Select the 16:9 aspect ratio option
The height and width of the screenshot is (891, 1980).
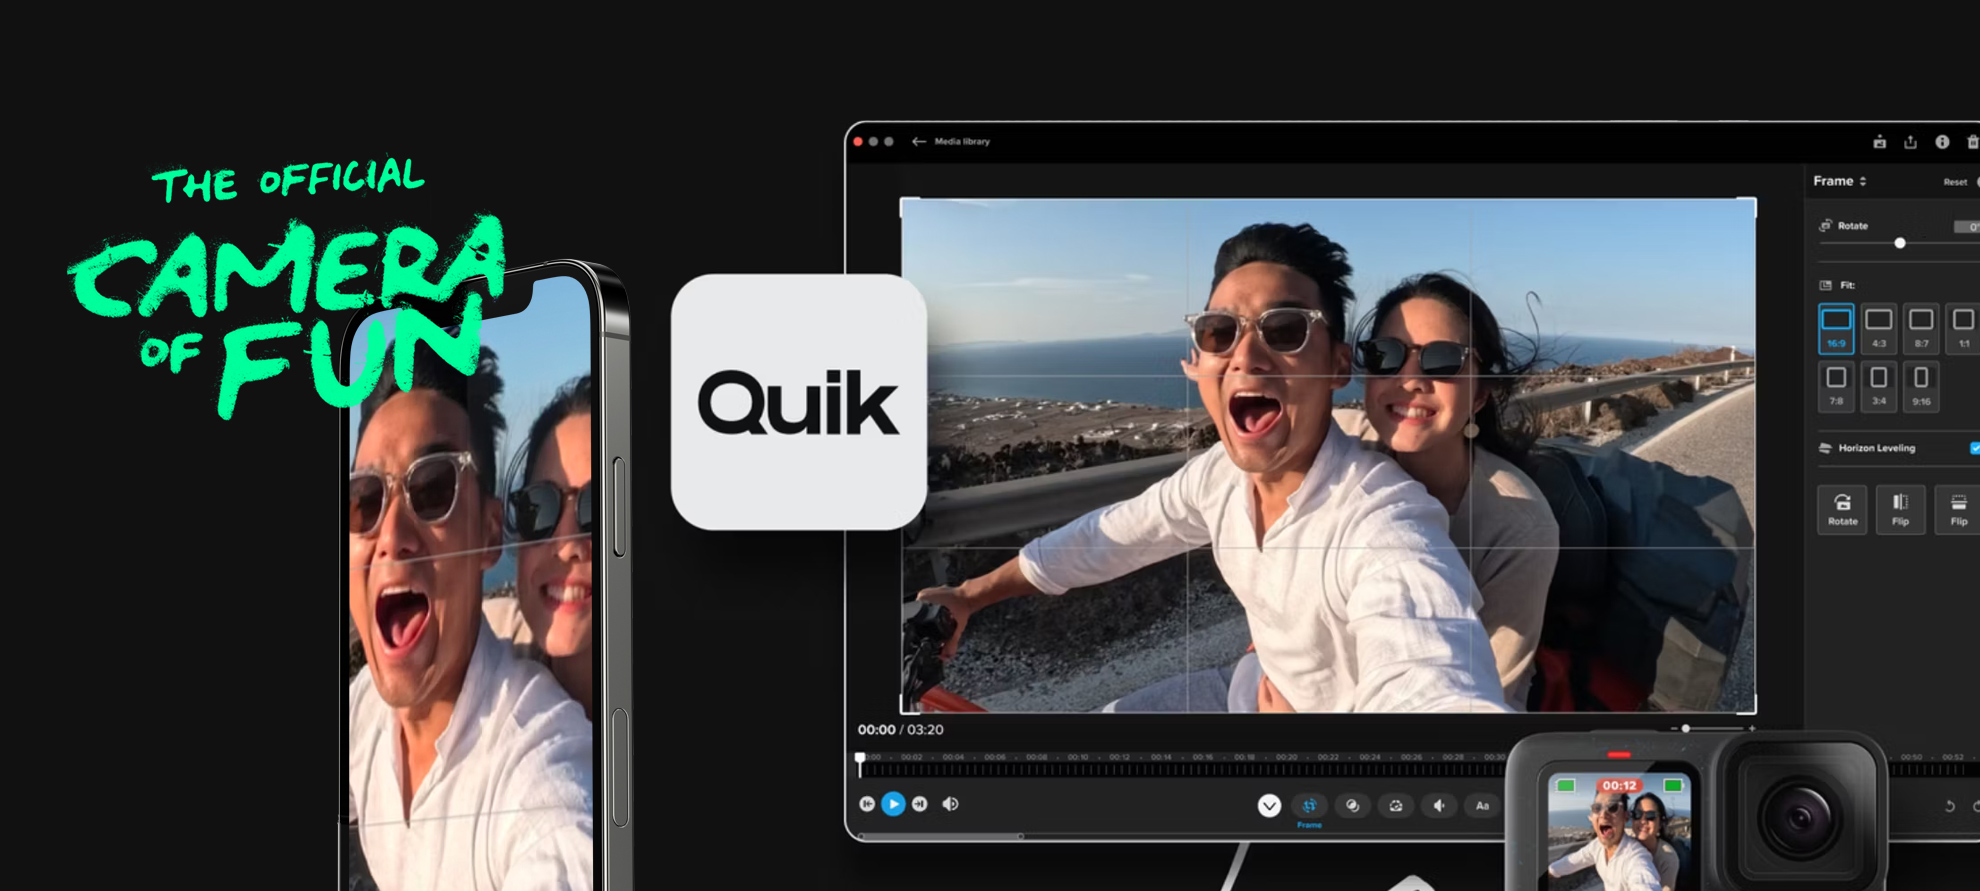click(x=1836, y=328)
